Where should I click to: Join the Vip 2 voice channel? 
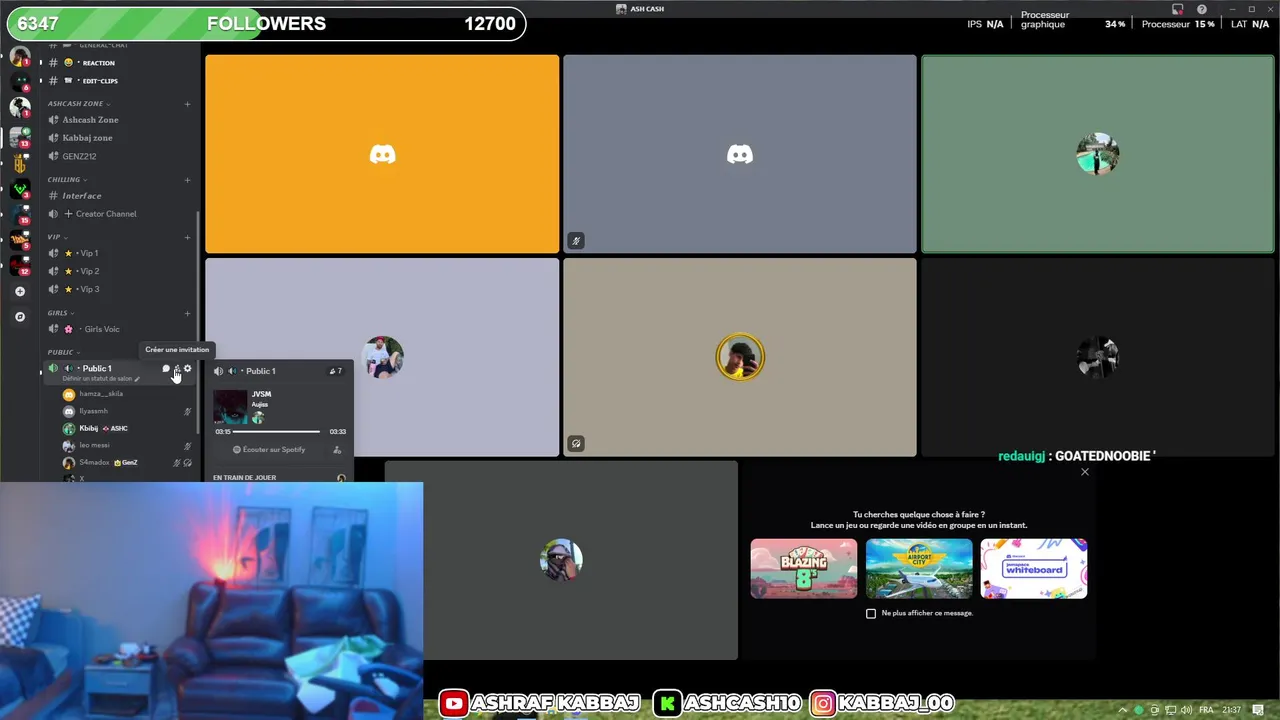point(120,271)
